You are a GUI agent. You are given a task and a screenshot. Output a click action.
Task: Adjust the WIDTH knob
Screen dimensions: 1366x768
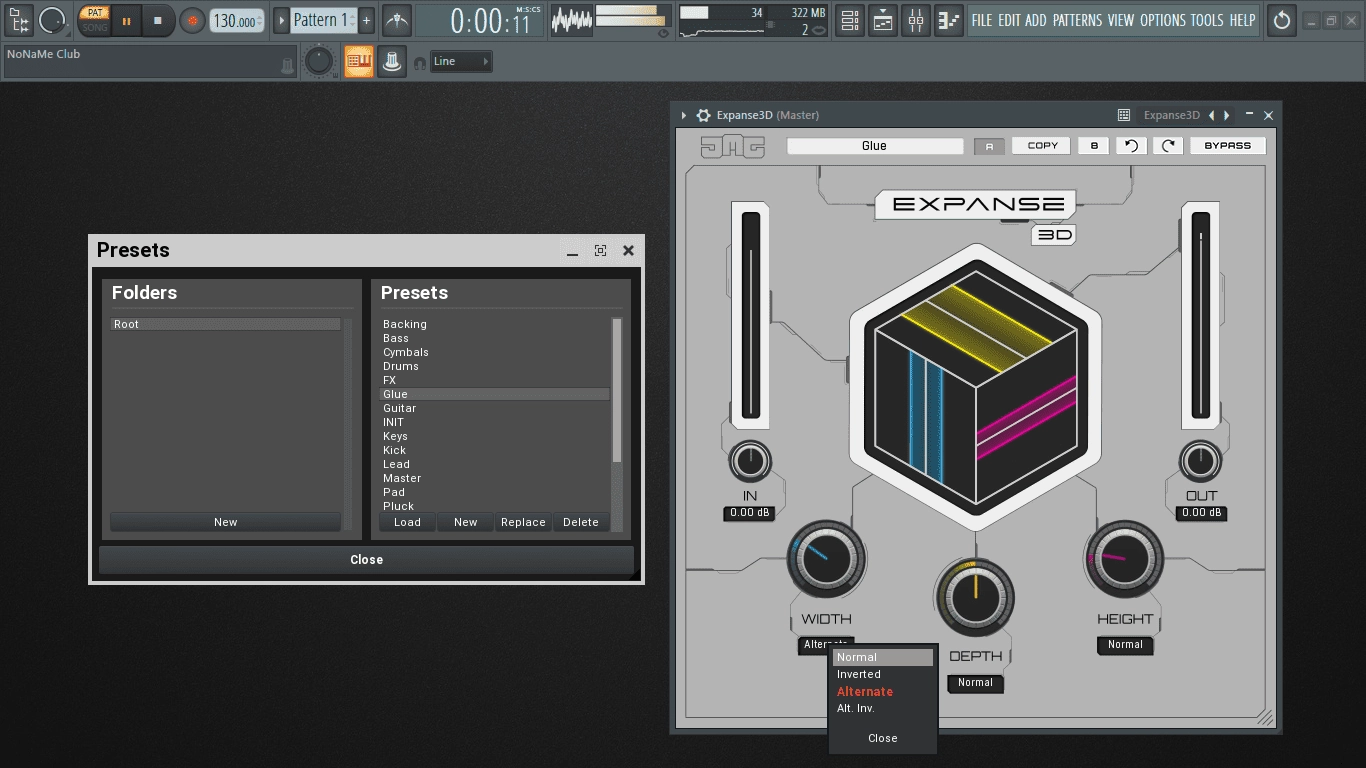coord(826,559)
